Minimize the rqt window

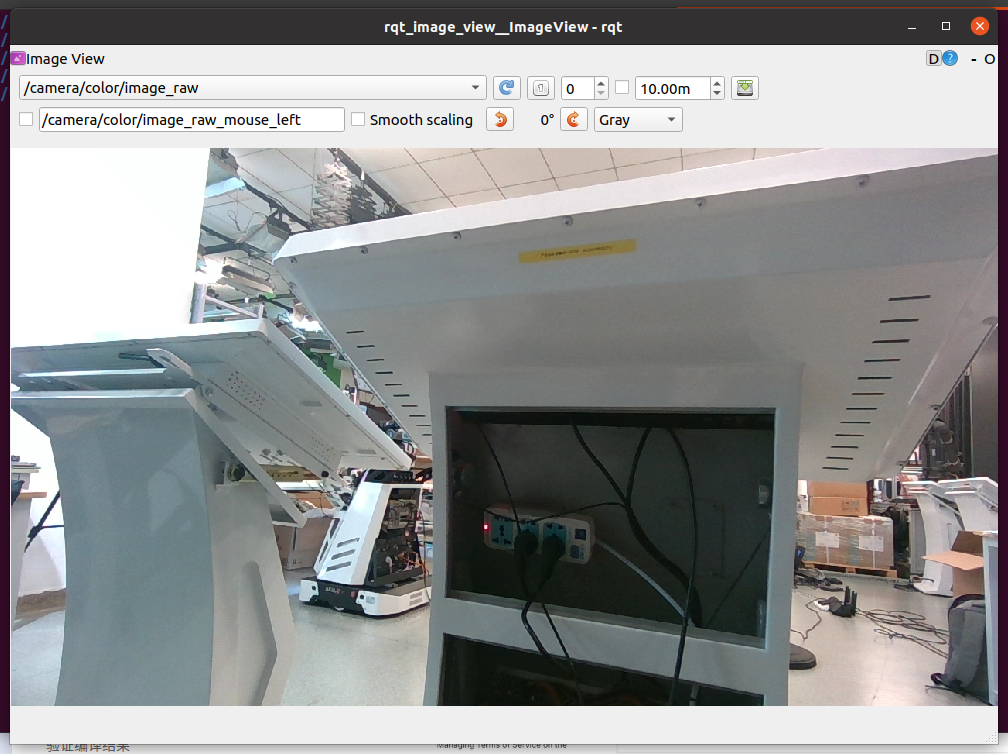912,27
